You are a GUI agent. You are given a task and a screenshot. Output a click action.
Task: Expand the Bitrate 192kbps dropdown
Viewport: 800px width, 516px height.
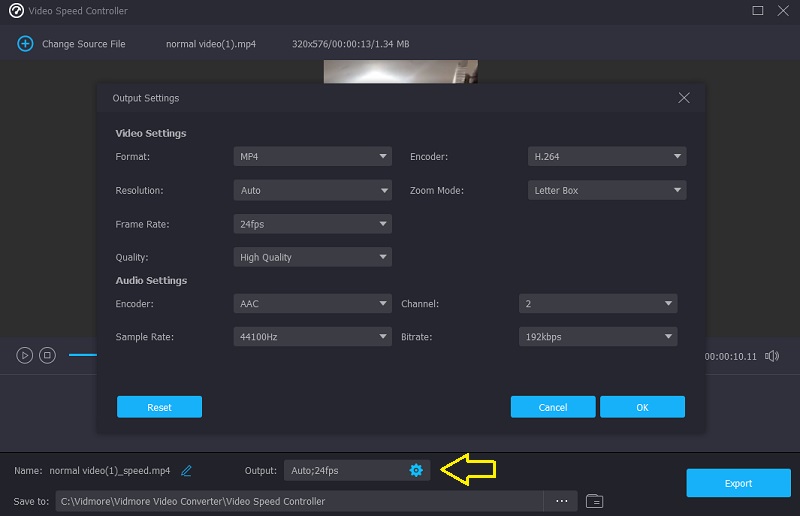click(597, 337)
